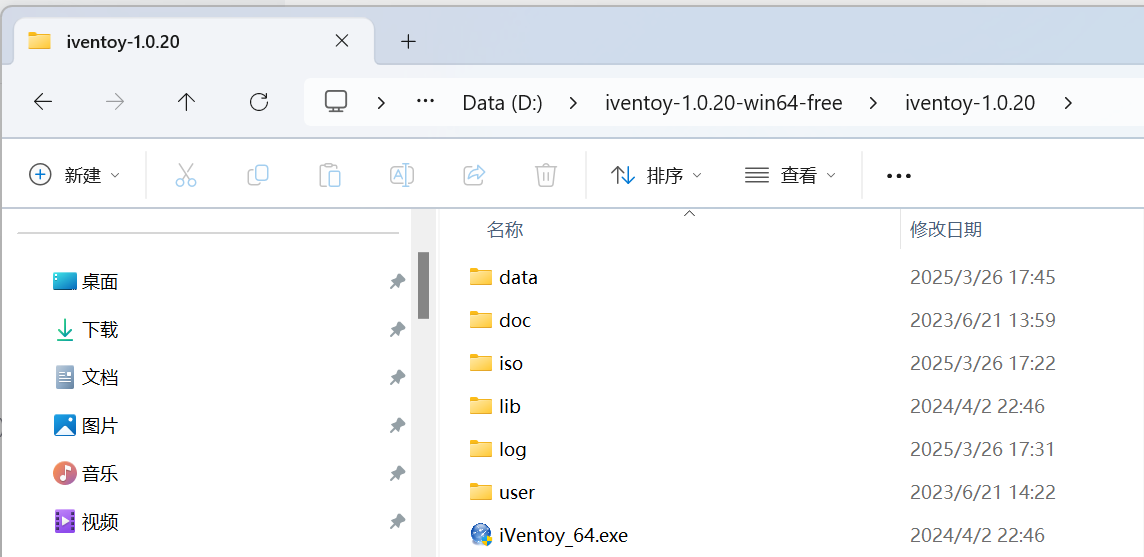Click the navigation pane scrollbar thumb
The width and height of the screenshot is (1144, 557).
(423, 285)
